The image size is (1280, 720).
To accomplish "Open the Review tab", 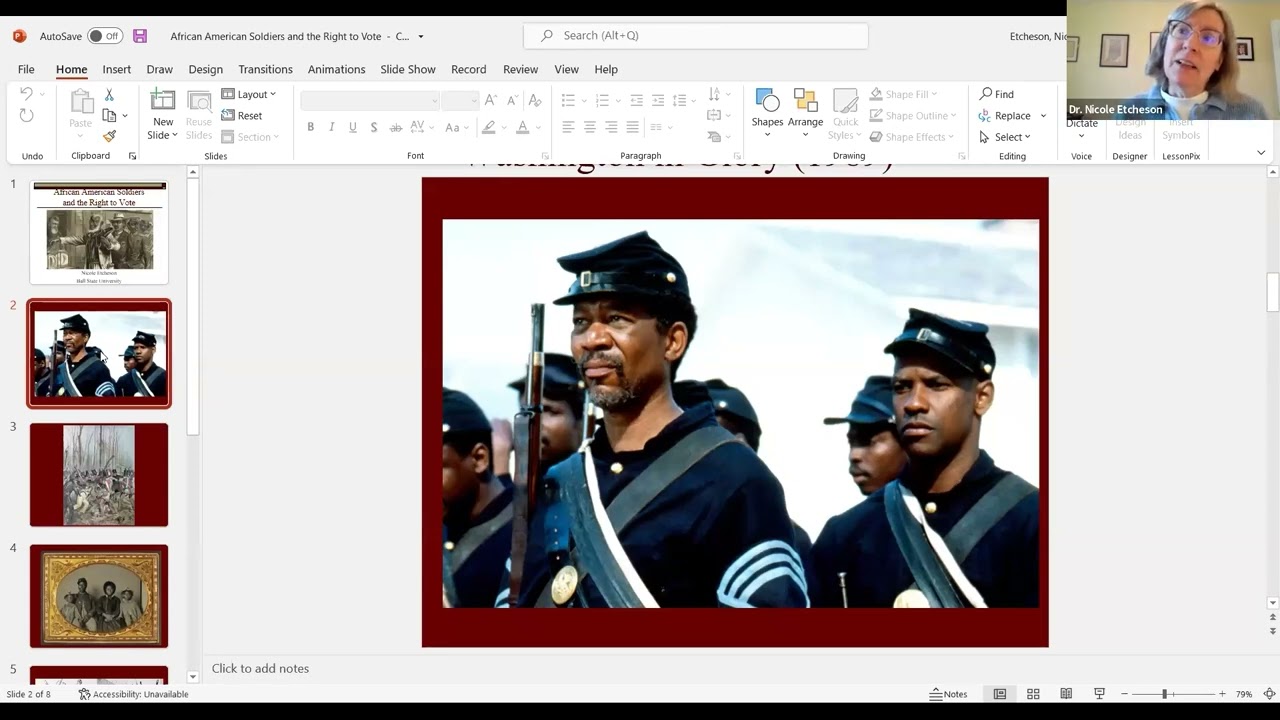I will [520, 69].
